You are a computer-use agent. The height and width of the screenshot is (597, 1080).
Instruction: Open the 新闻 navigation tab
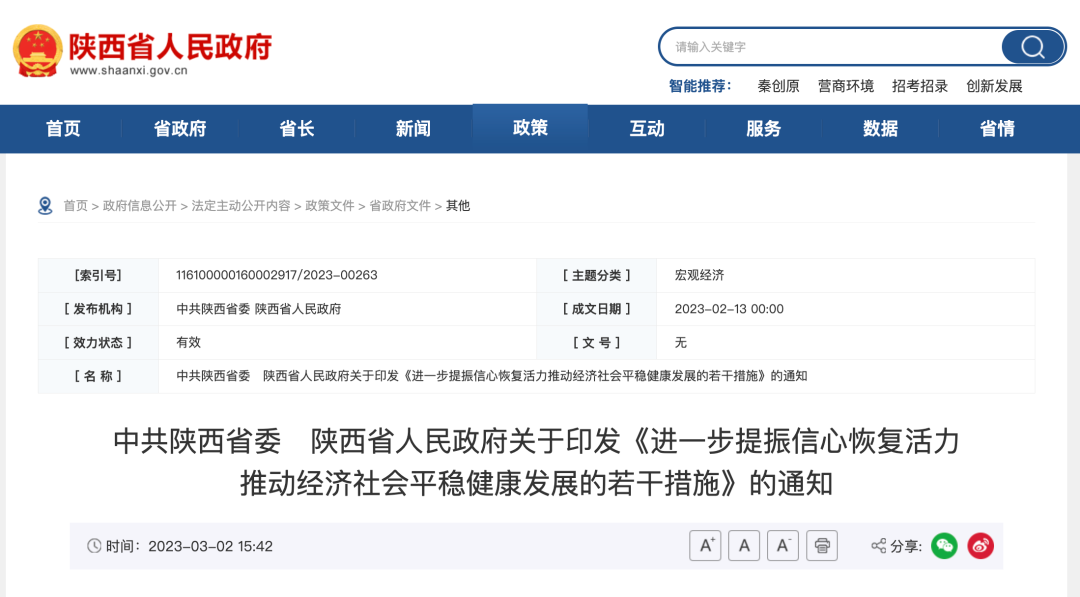pyautogui.click(x=413, y=129)
